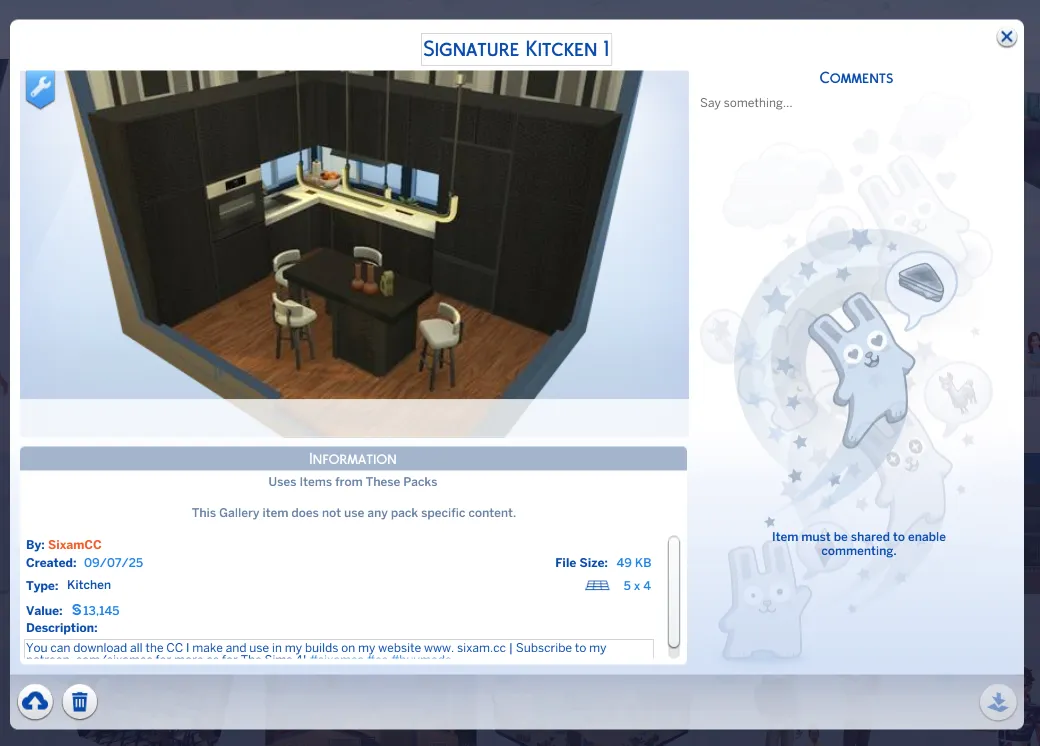Close the Signature Kitchen 1 dialog
Screen dimensions: 1040x746
pos(1006,37)
